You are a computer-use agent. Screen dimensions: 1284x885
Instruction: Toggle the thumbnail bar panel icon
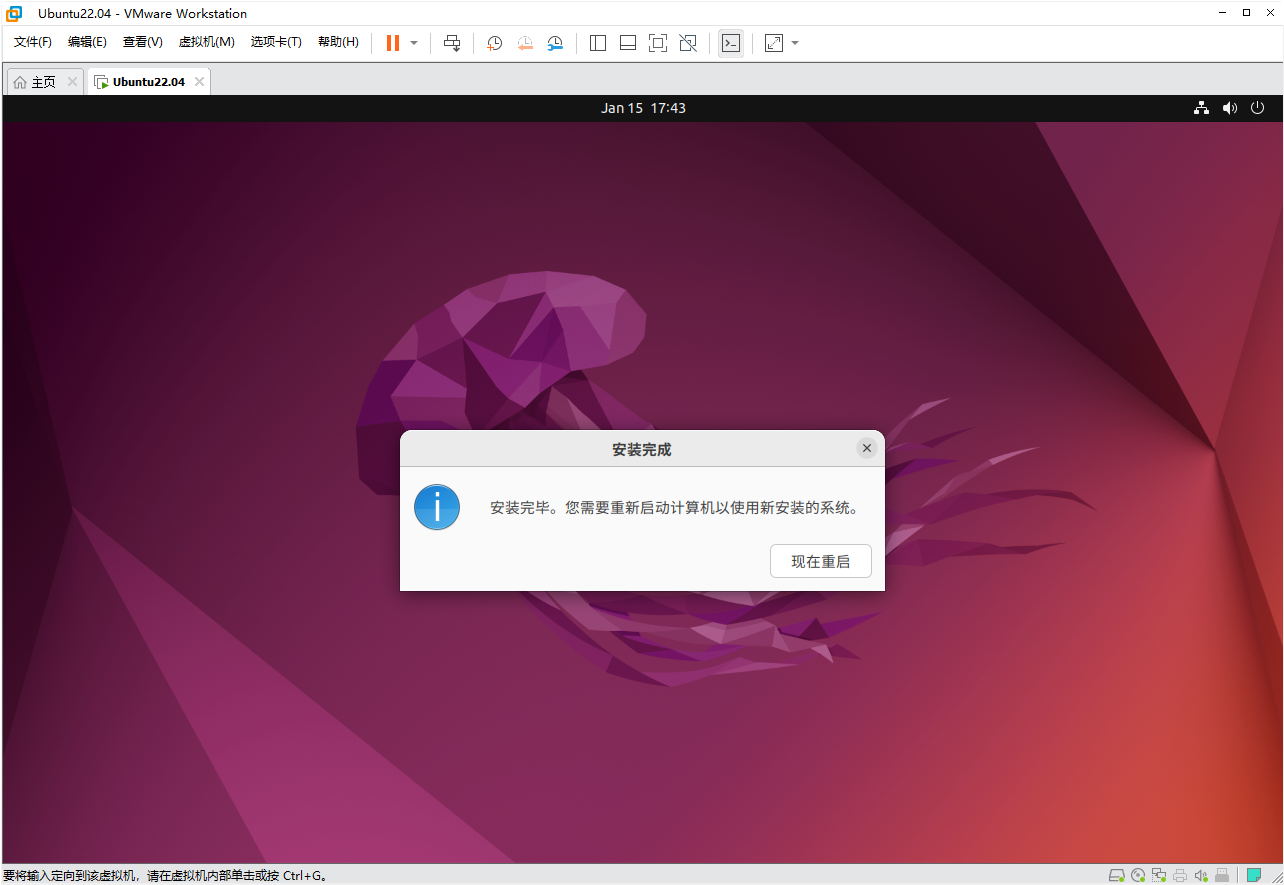coord(628,43)
